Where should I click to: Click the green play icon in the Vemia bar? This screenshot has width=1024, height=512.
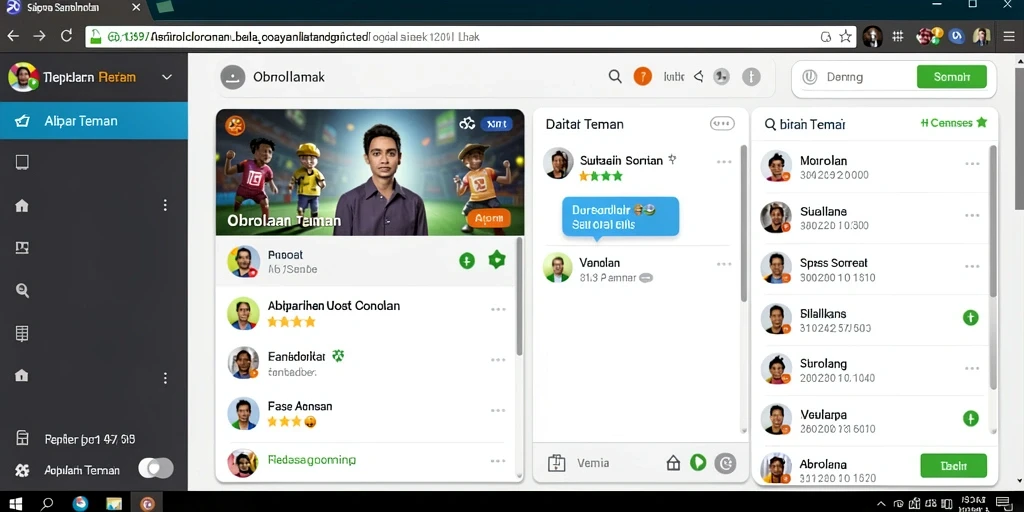pyautogui.click(x=698, y=463)
